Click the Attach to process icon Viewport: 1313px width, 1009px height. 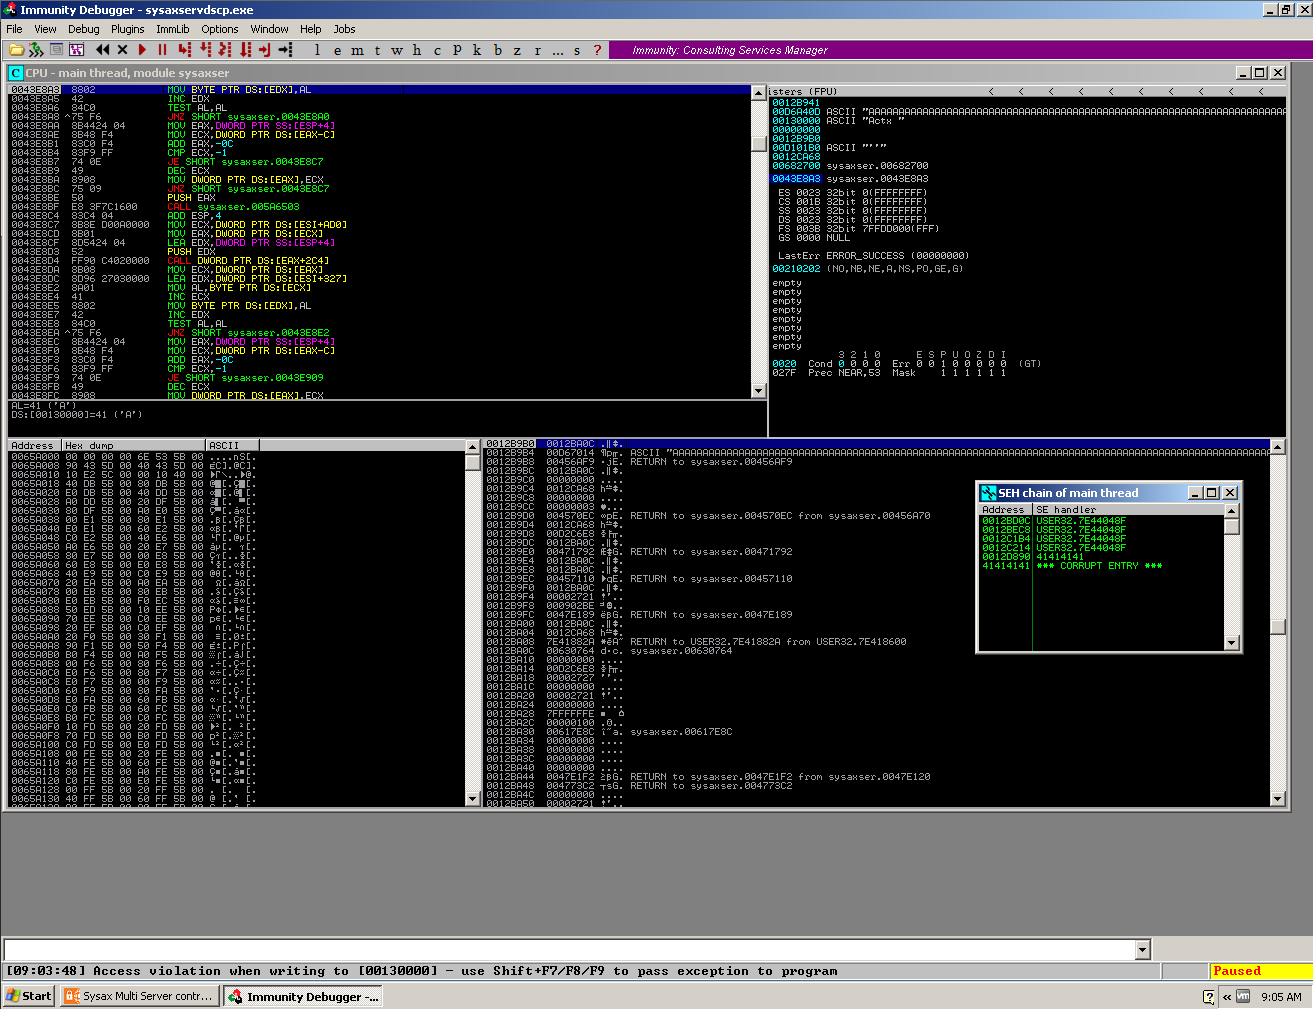(x=36, y=50)
